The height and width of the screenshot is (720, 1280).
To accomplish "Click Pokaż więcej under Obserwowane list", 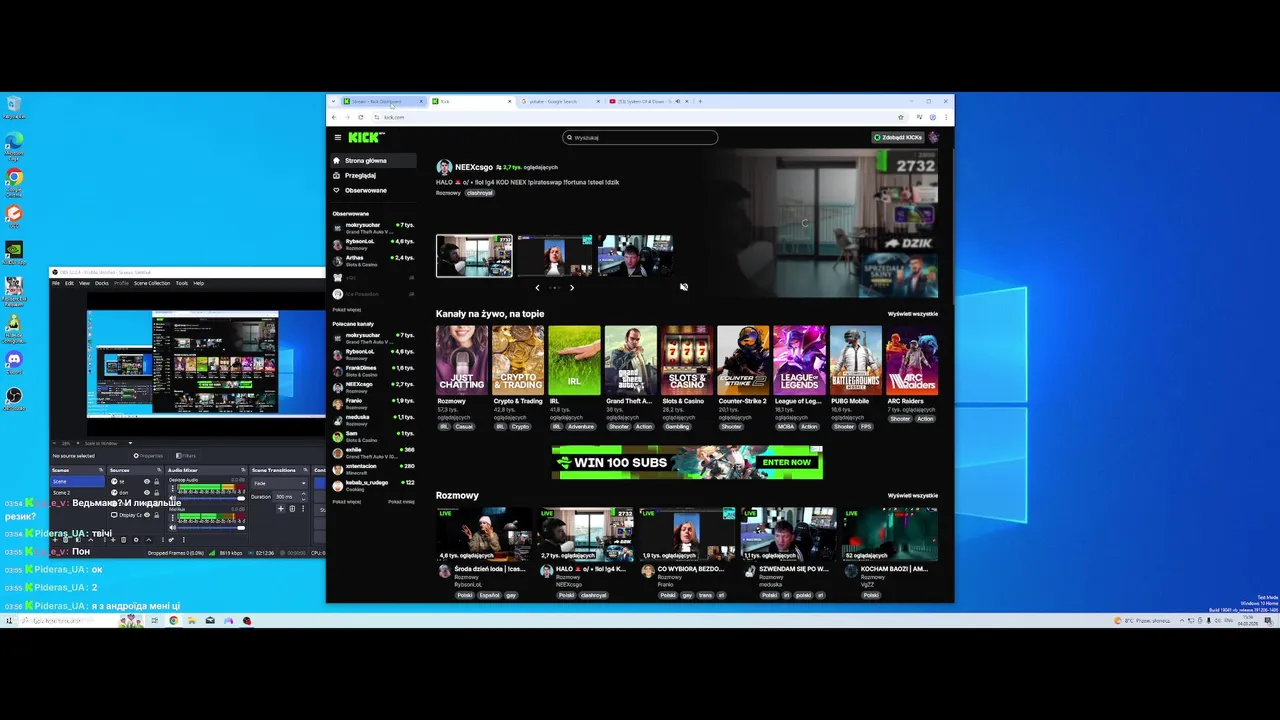I will (347, 310).
